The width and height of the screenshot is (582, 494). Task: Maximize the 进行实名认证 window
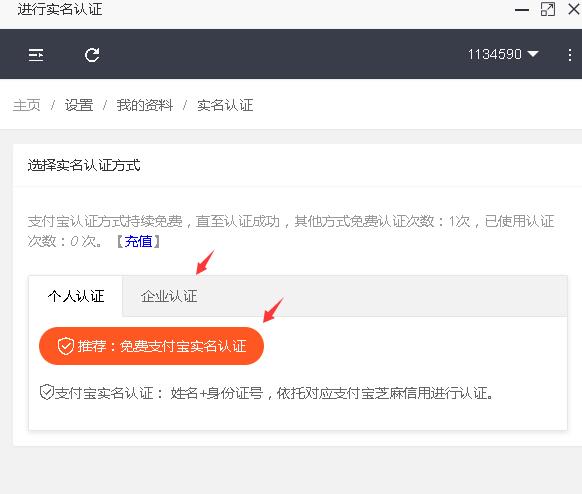tap(548, 9)
